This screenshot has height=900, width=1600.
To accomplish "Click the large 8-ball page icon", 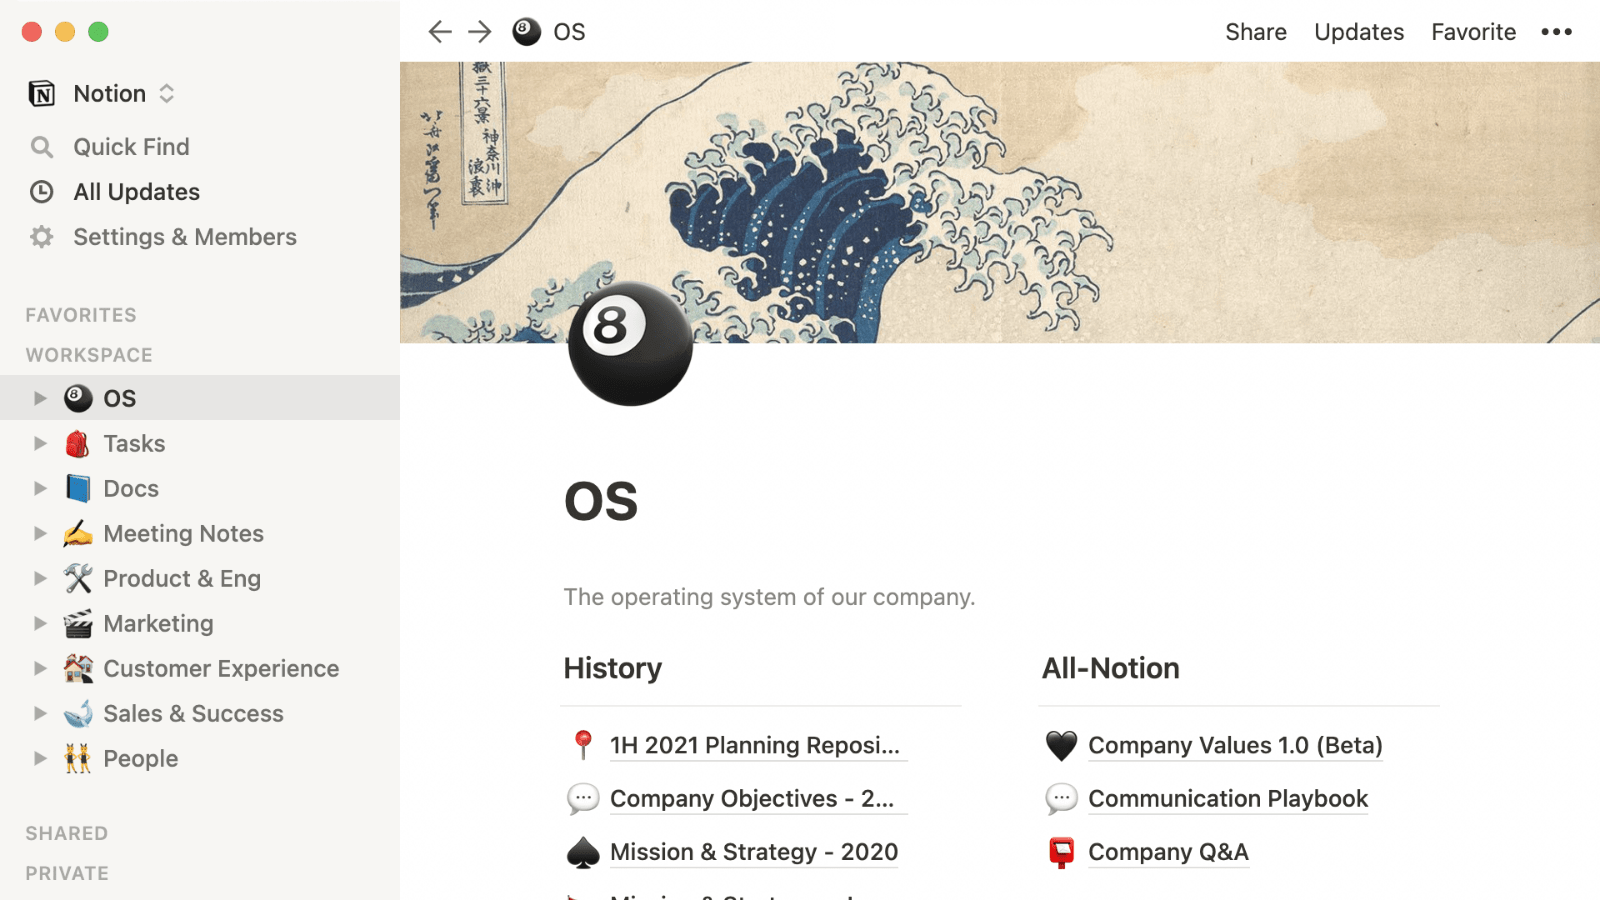I will tap(630, 343).
